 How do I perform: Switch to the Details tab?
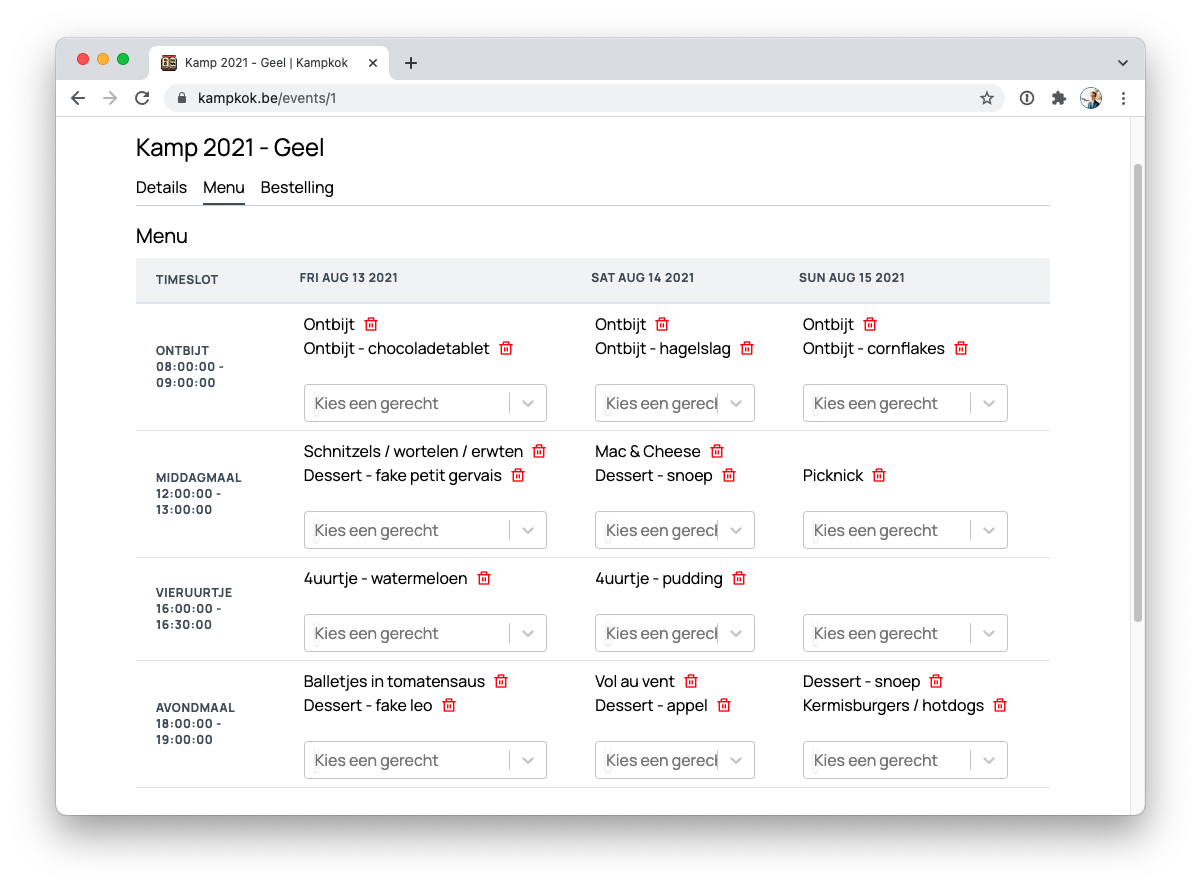[x=161, y=188]
